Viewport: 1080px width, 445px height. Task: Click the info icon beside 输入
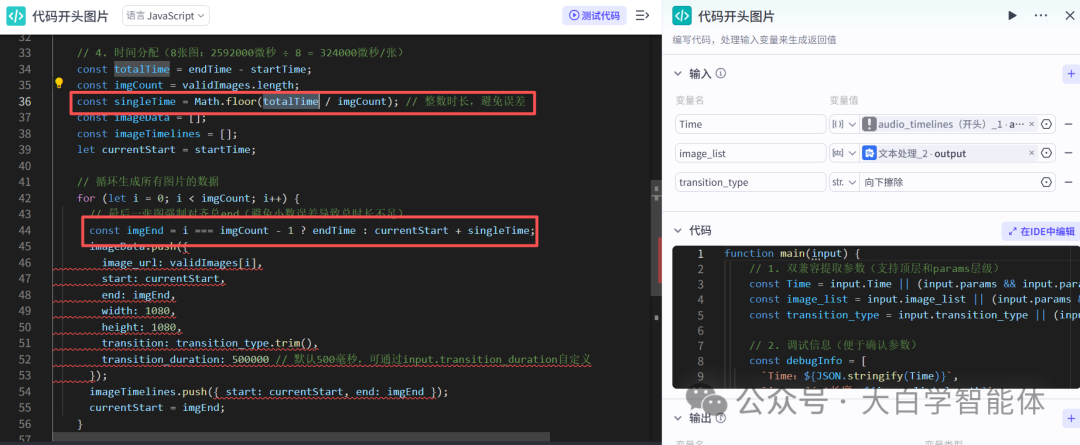(x=721, y=73)
